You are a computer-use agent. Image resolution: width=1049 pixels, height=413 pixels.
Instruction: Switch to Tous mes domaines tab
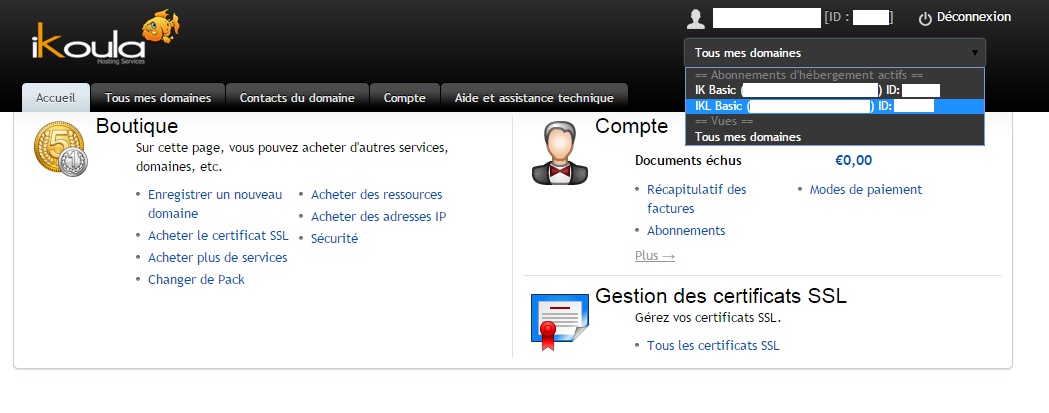click(x=158, y=98)
